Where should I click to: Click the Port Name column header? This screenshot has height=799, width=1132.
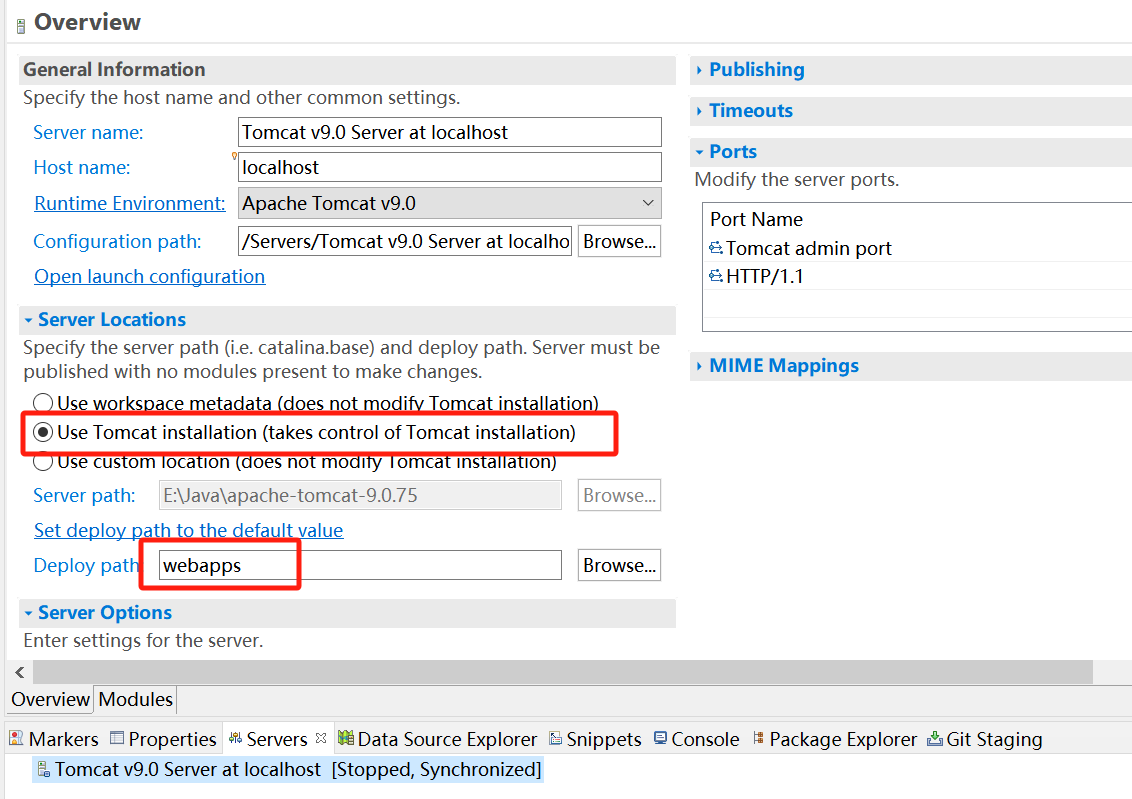[x=756, y=219]
